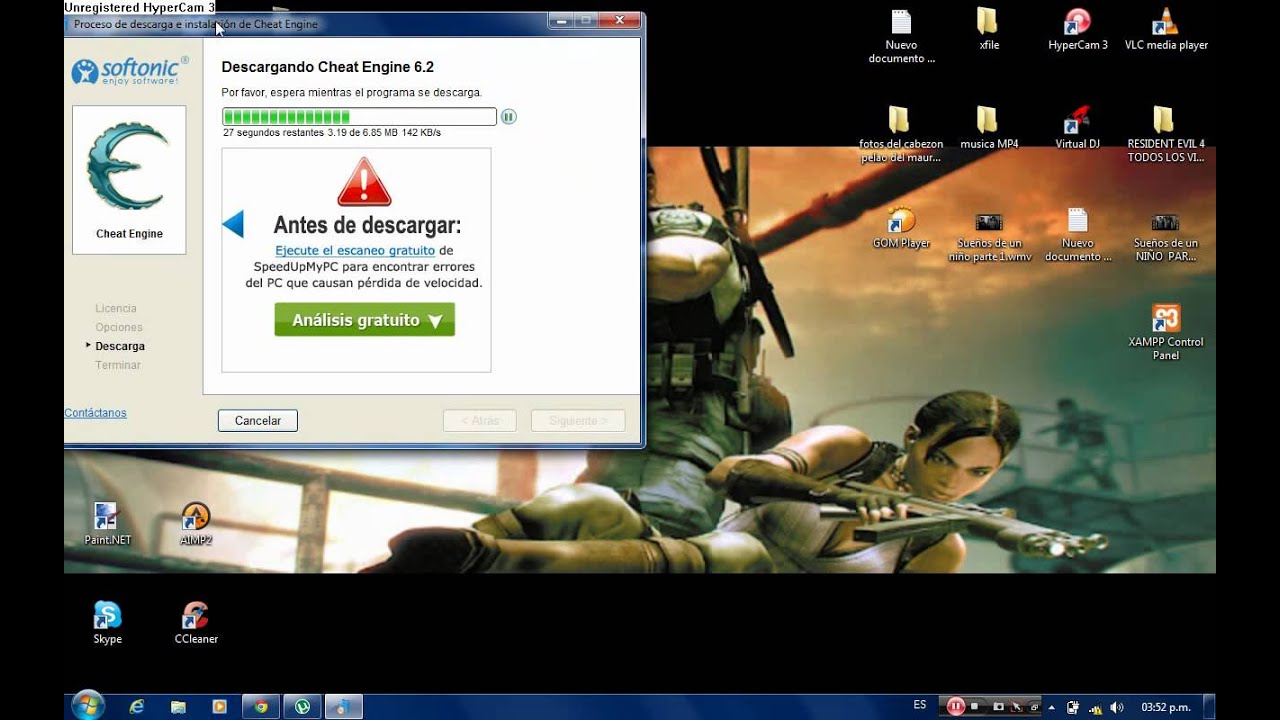The image size is (1280, 720).
Task: Select the Terminar step in sidebar
Action: coord(118,366)
